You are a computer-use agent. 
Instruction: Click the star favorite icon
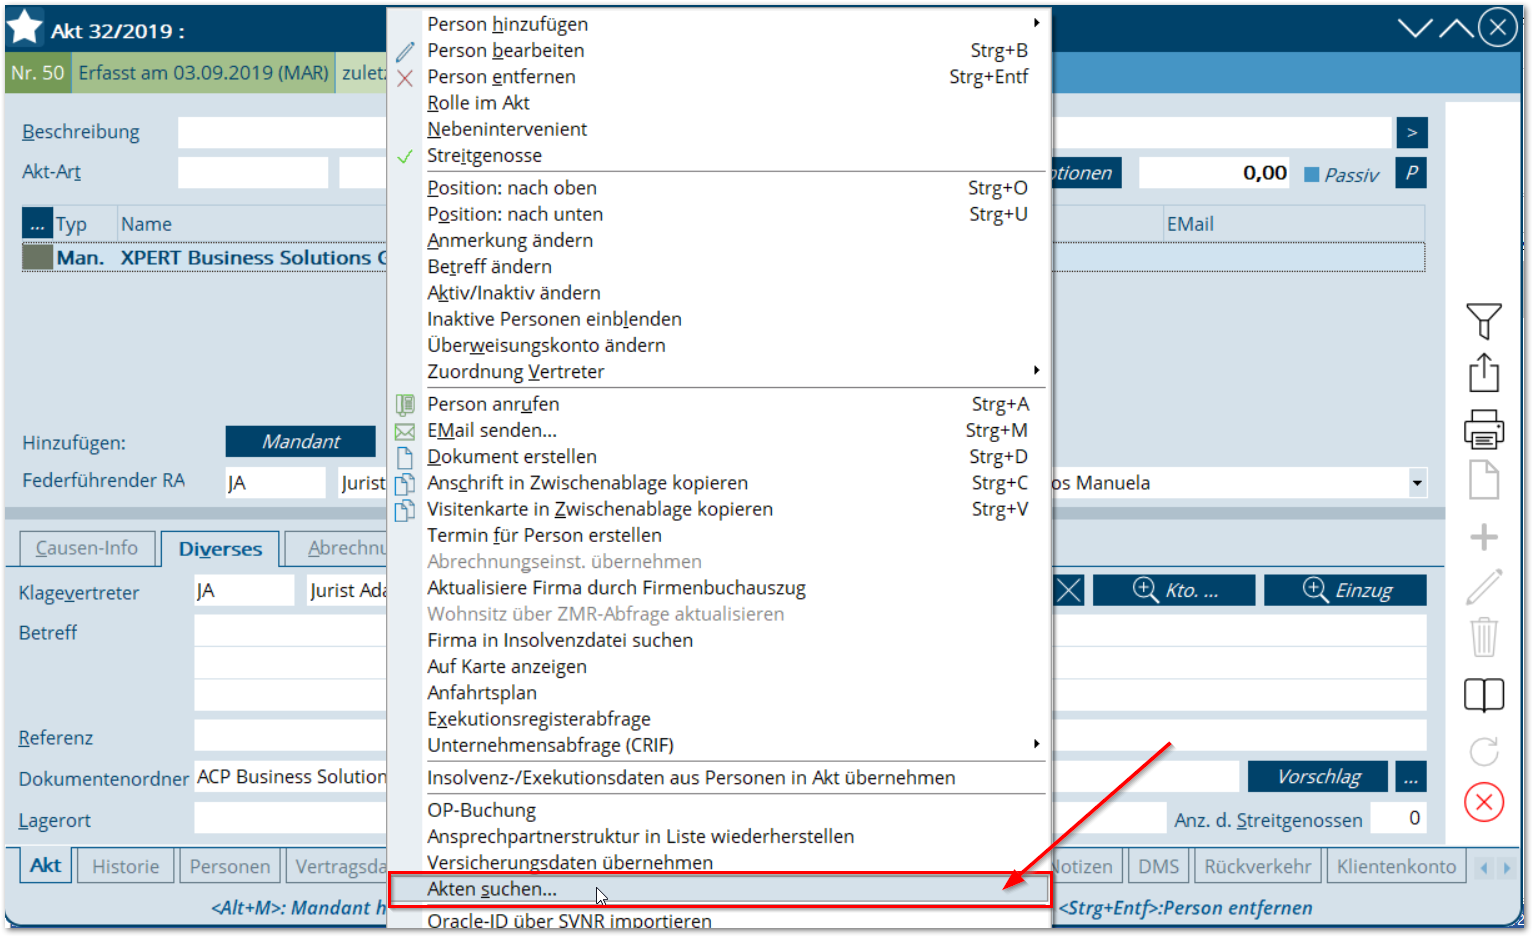[x=24, y=28]
